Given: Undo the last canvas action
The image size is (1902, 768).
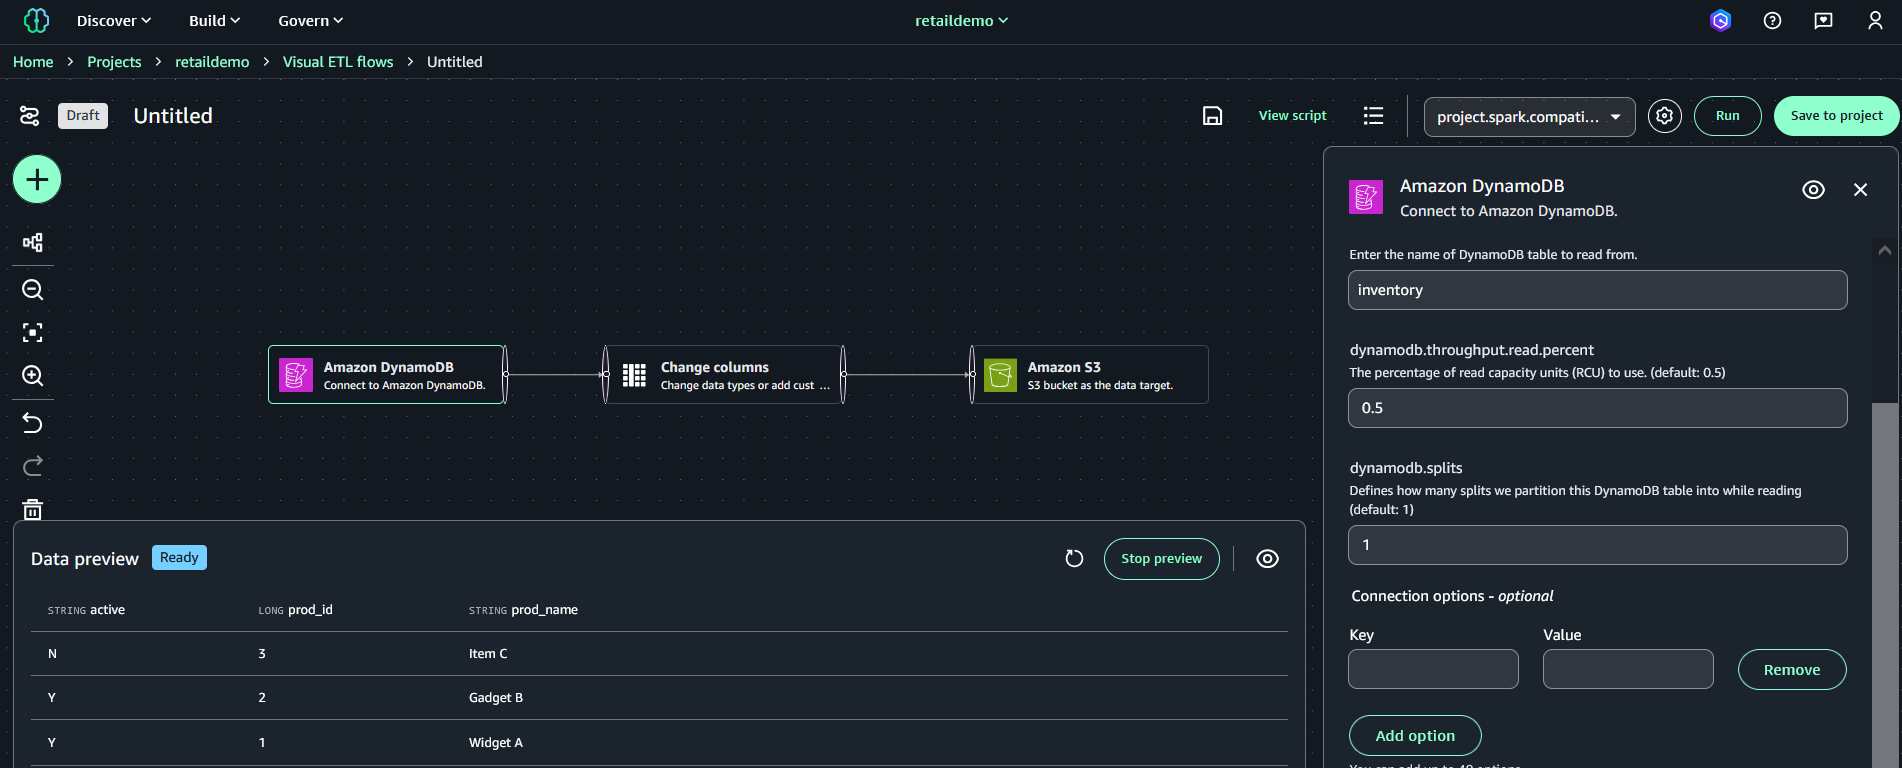Looking at the screenshot, I should [32, 423].
